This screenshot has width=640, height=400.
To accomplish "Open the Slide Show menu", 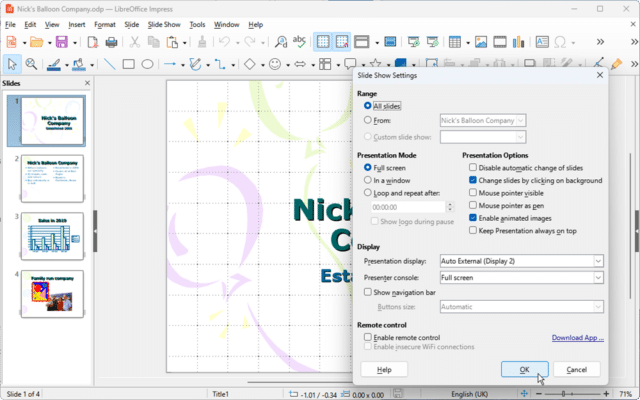I will (x=164, y=24).
